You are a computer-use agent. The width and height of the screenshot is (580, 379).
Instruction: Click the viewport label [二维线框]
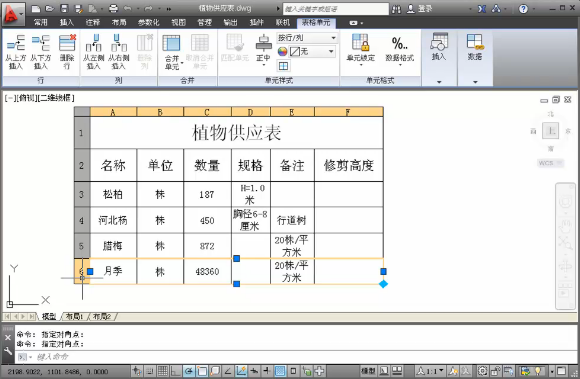(56, 98)
